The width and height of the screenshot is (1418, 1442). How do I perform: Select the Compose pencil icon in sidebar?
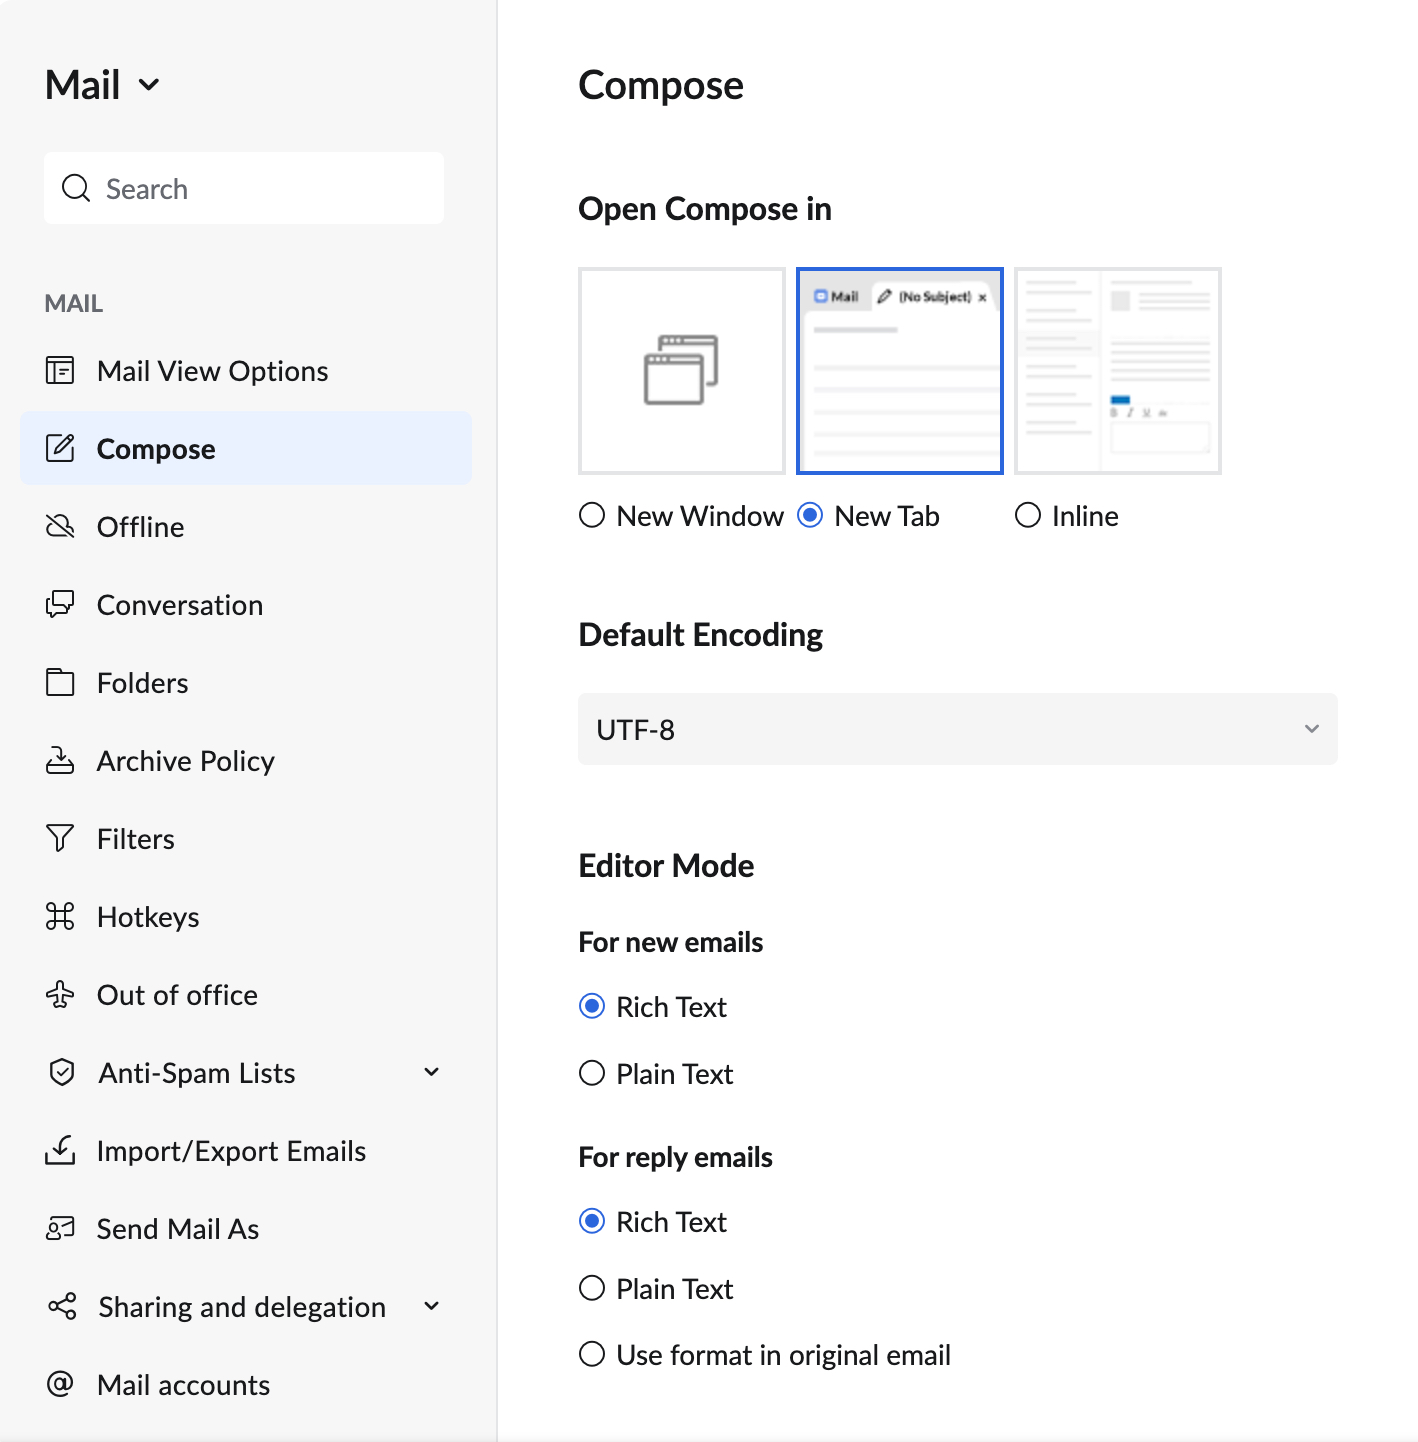click(x=61, y=448)
